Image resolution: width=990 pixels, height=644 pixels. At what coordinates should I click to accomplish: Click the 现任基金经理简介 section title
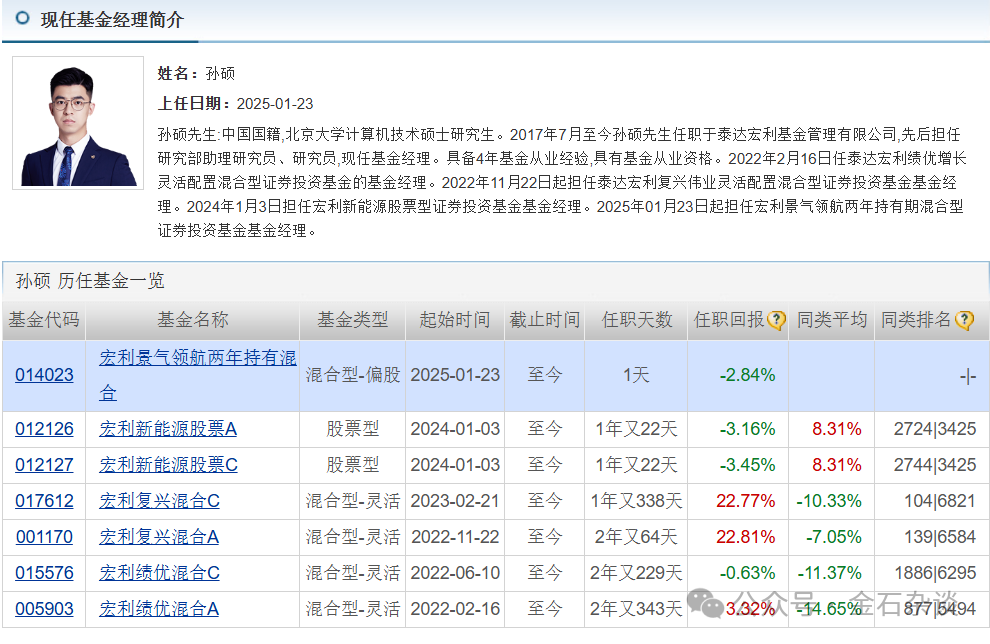point(112,20)
